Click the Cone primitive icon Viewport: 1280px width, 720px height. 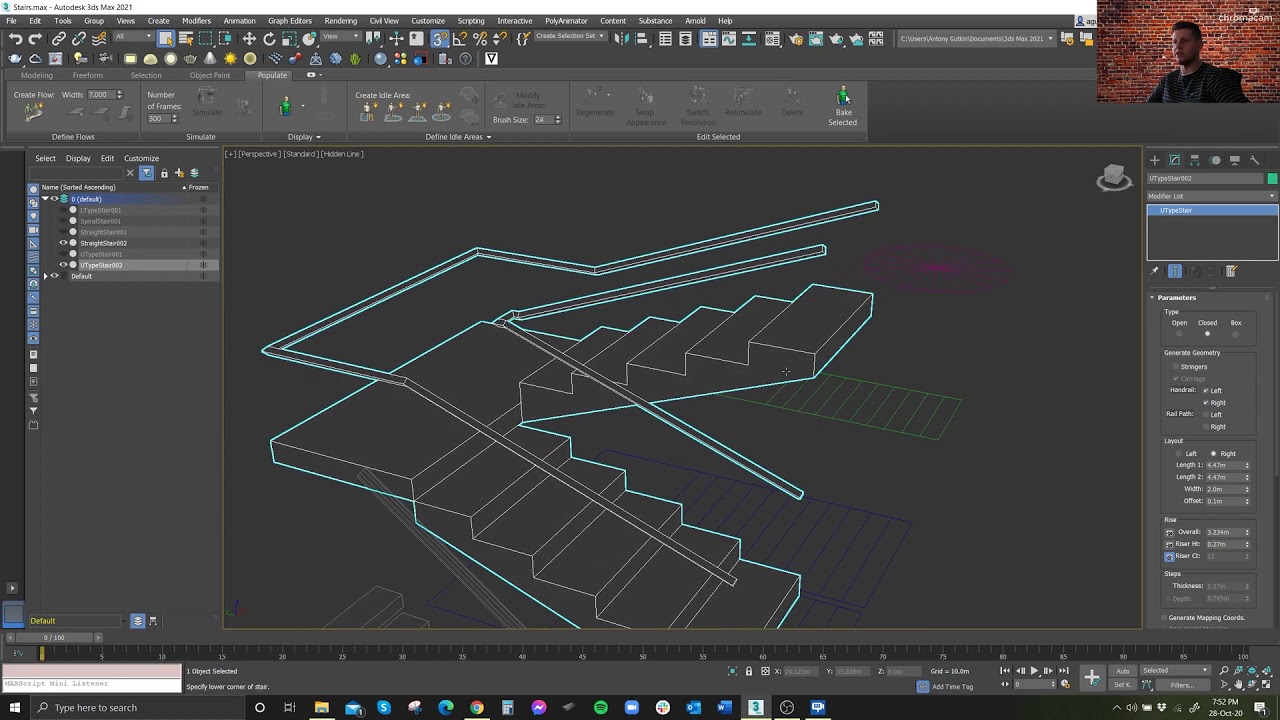(x=211, y=59)
